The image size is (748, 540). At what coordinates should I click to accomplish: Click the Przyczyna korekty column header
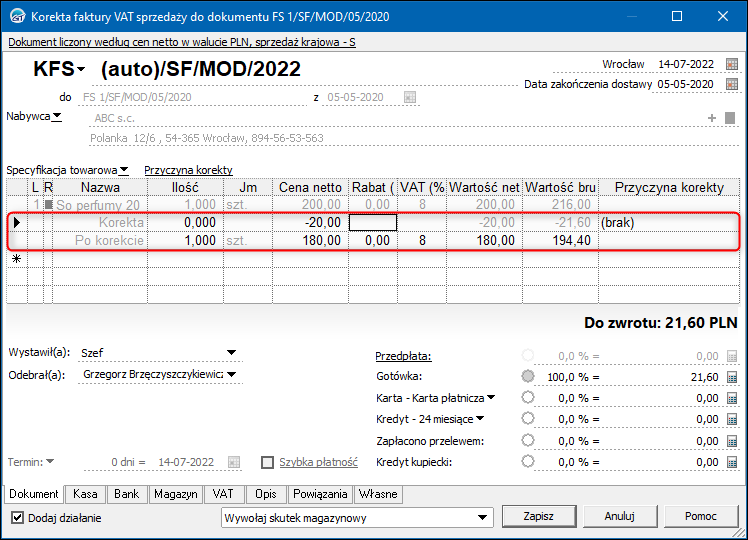pyautogui.click(x=669, y=187)
